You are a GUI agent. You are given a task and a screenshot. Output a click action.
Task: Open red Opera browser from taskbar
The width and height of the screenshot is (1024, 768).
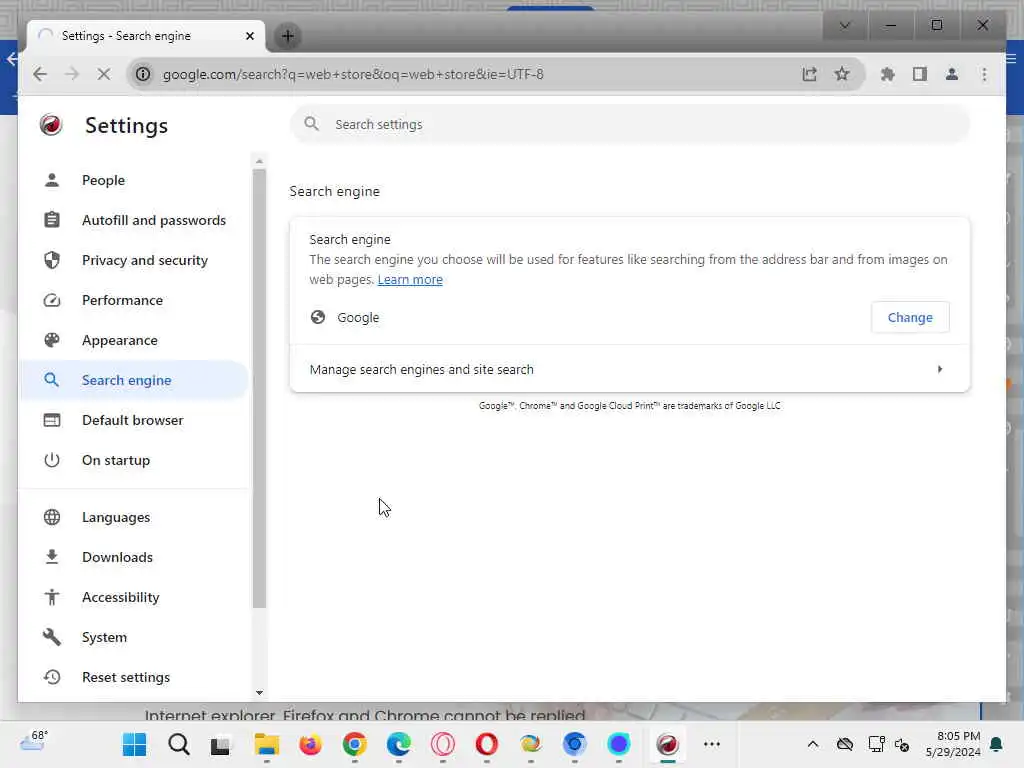(487, 744)
